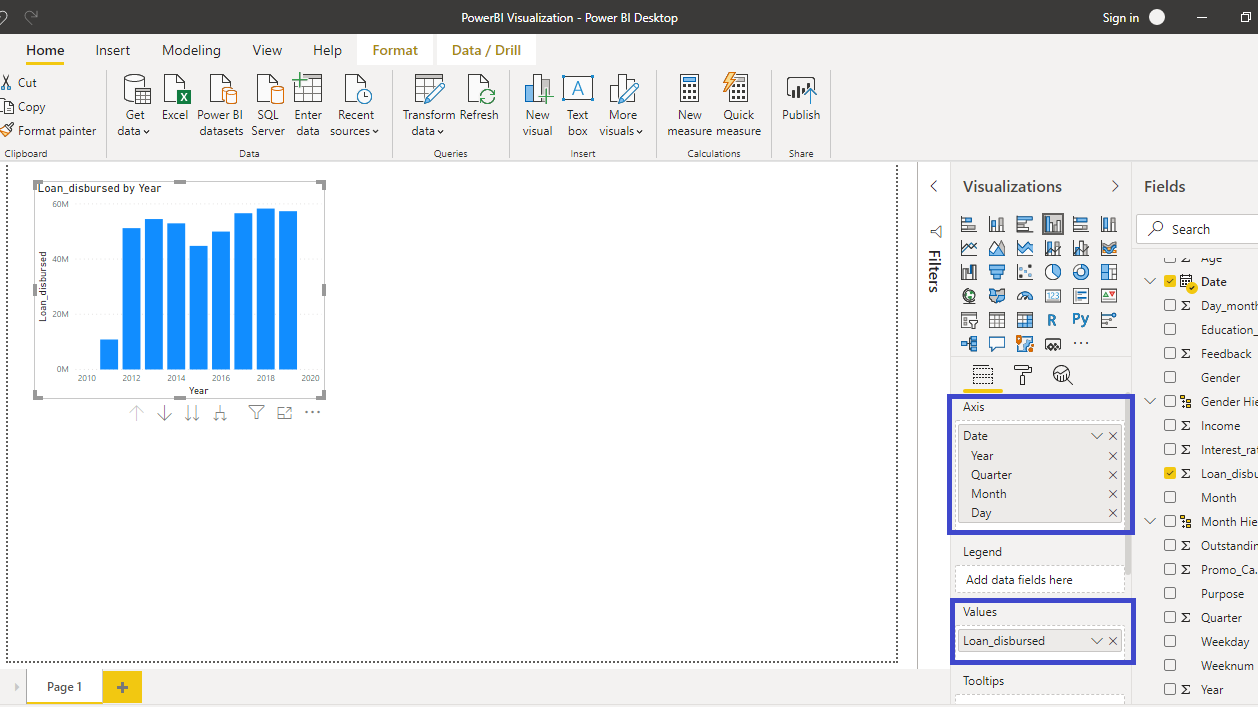
Task: Turn on drill down arrow on chart
Action: (164, 413)
